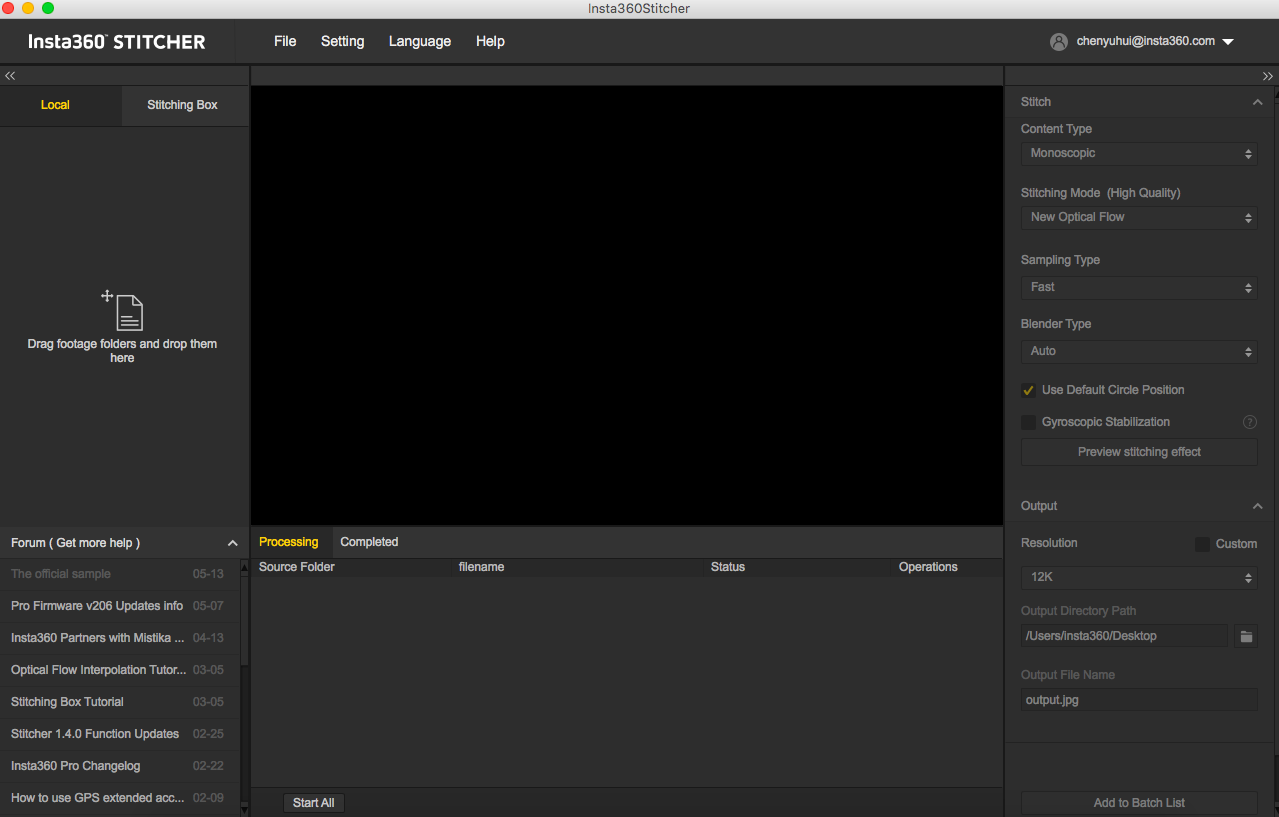Click the filename column header
Image resolution: width=1279 pixels, height=817 pixels.
pyautogui.click(x=481, y=567)
